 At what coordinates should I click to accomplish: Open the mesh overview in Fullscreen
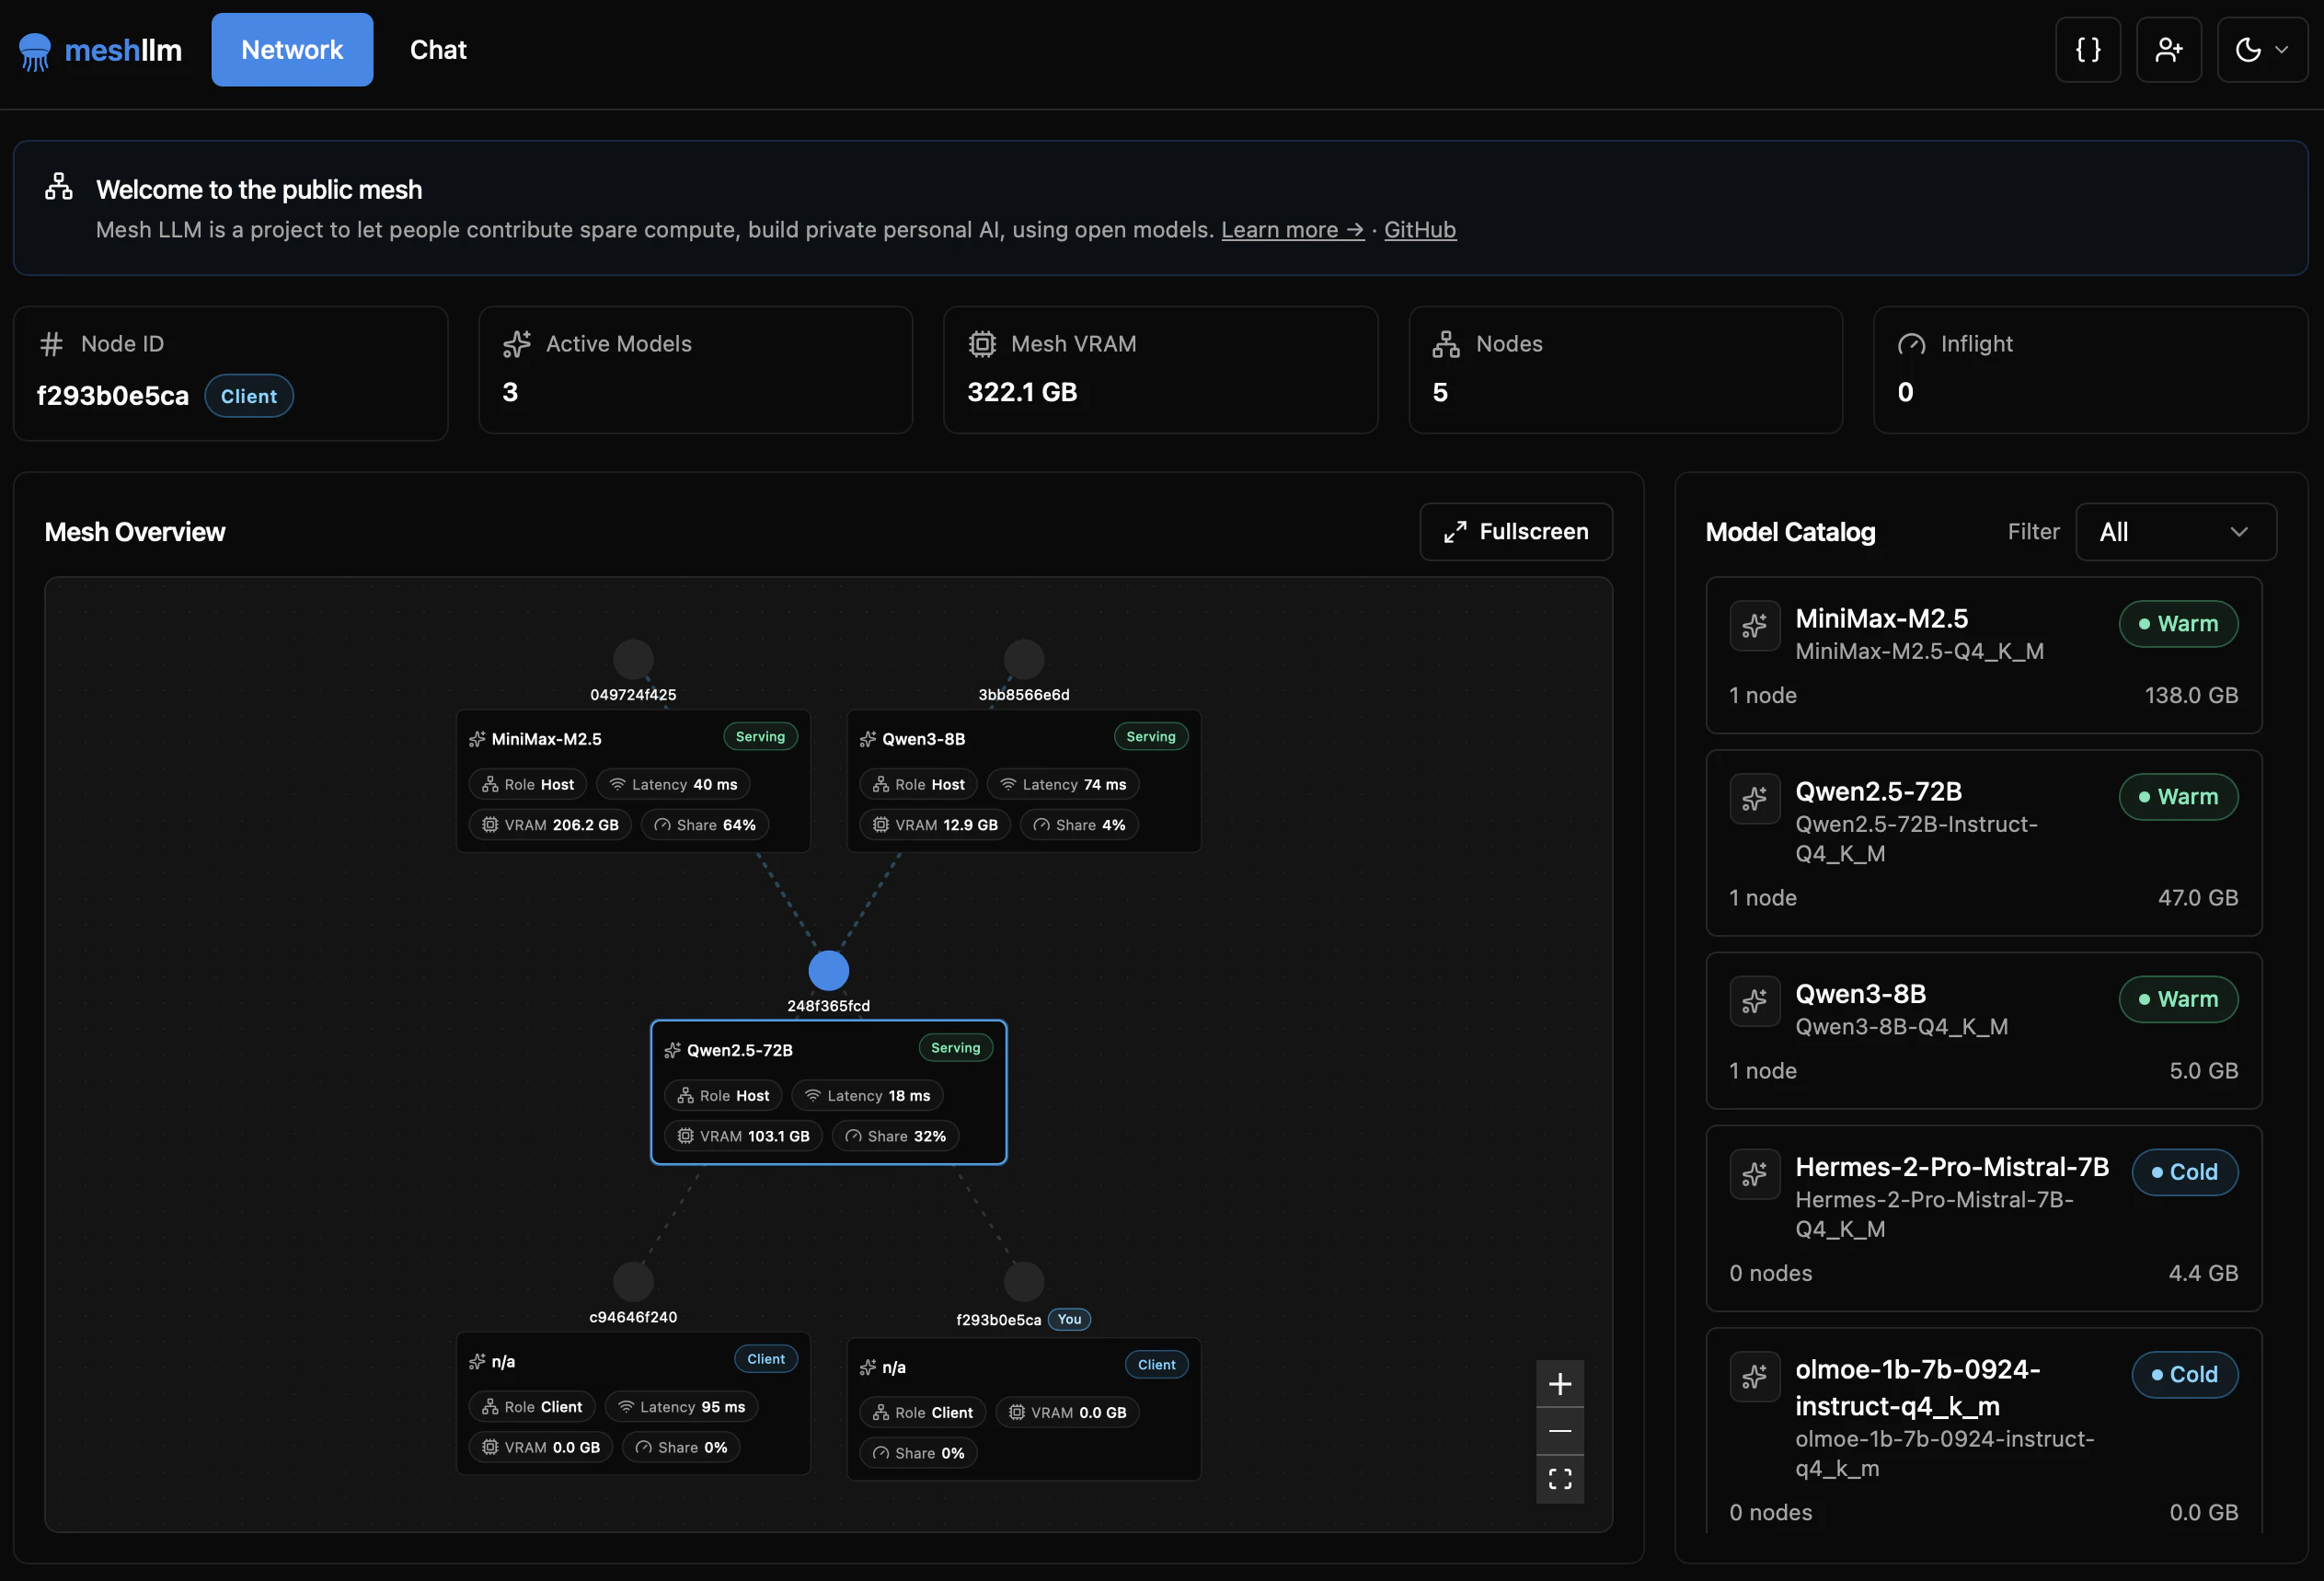coord(1515,532)
